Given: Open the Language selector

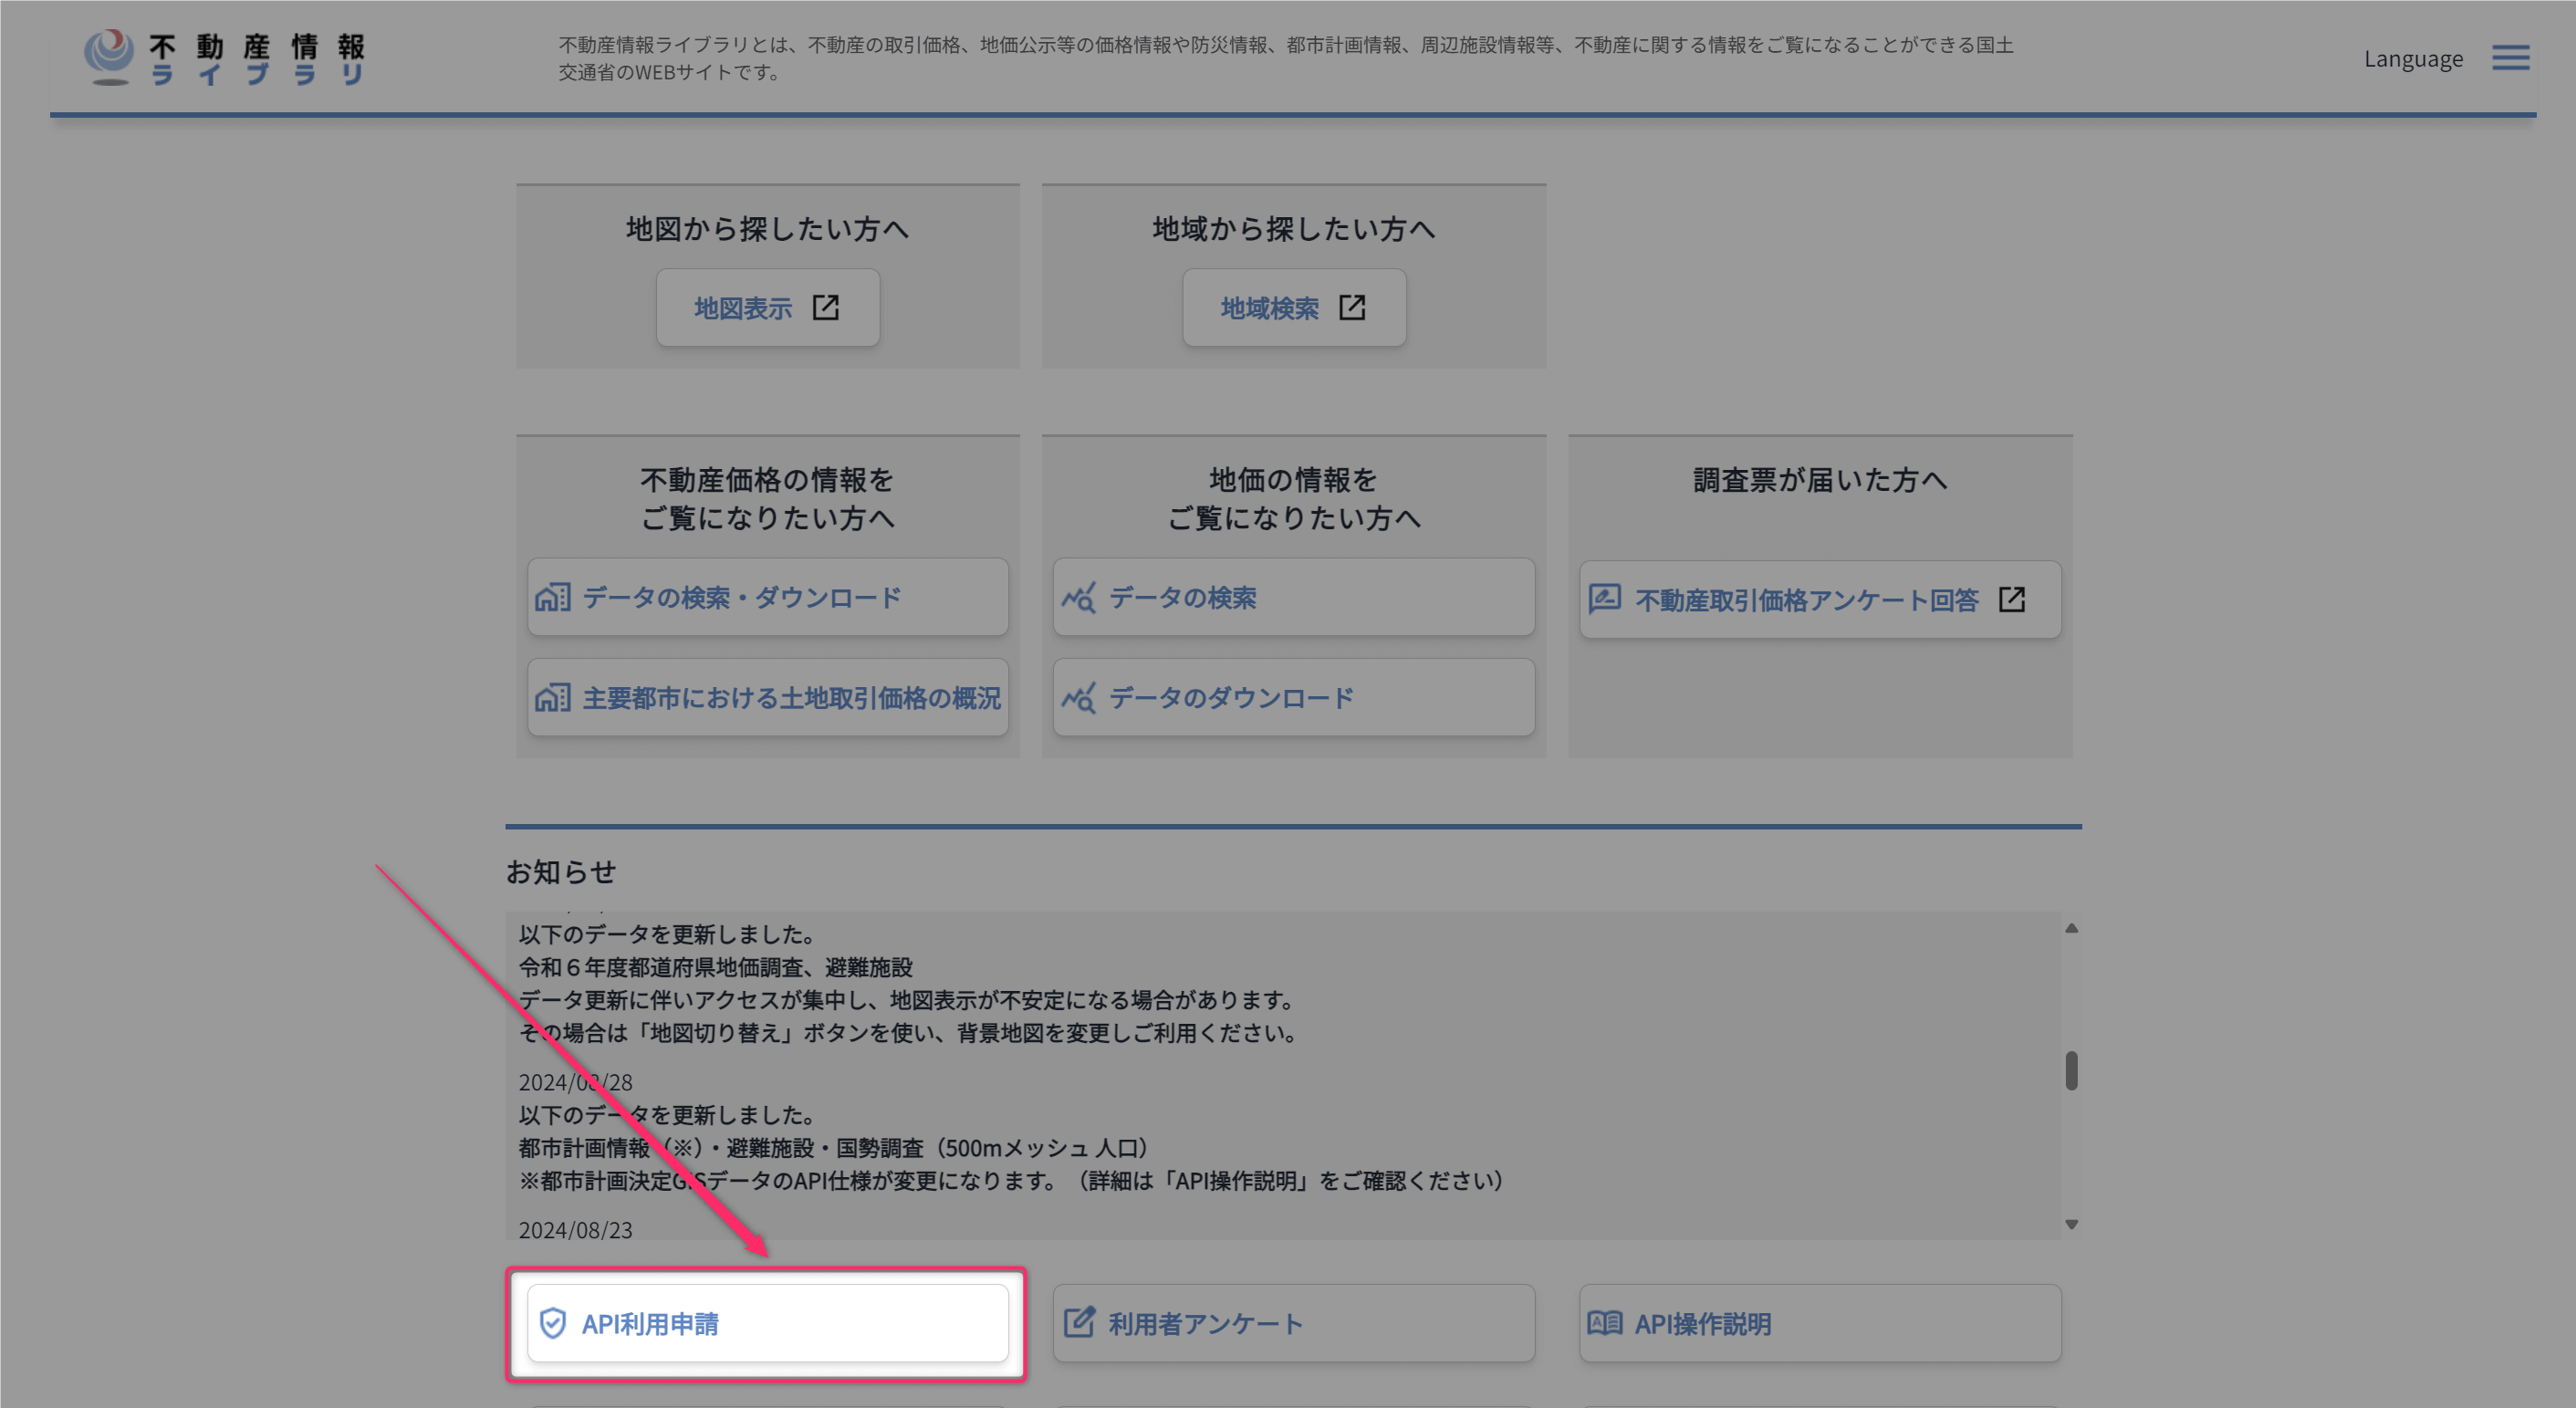Looking at the screenshot, I should (2412, 59).
